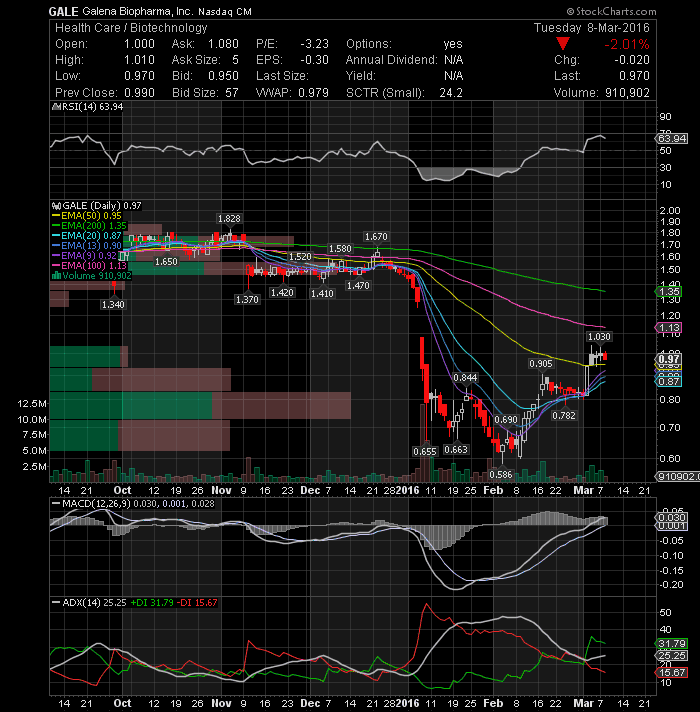Click the Volume value in the quote header
This screenshot has width=700, height=712.
point(627,93)
